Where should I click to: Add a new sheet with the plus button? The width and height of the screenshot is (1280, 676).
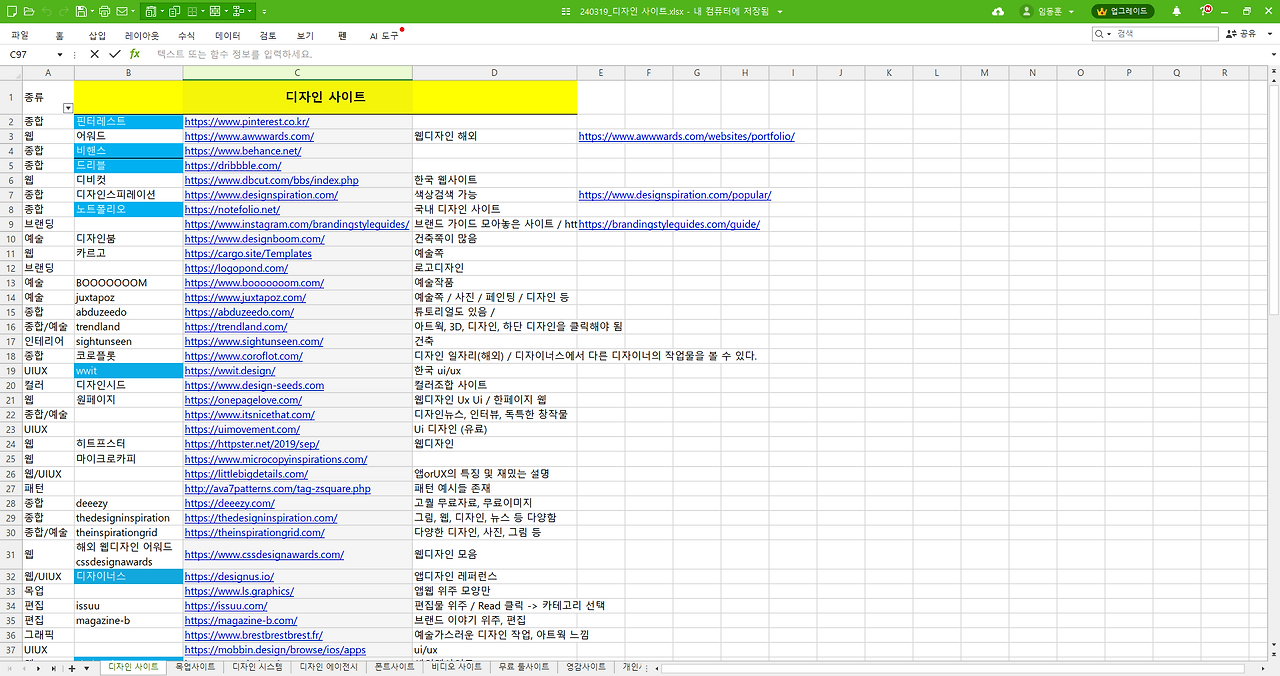coord(72,668)
